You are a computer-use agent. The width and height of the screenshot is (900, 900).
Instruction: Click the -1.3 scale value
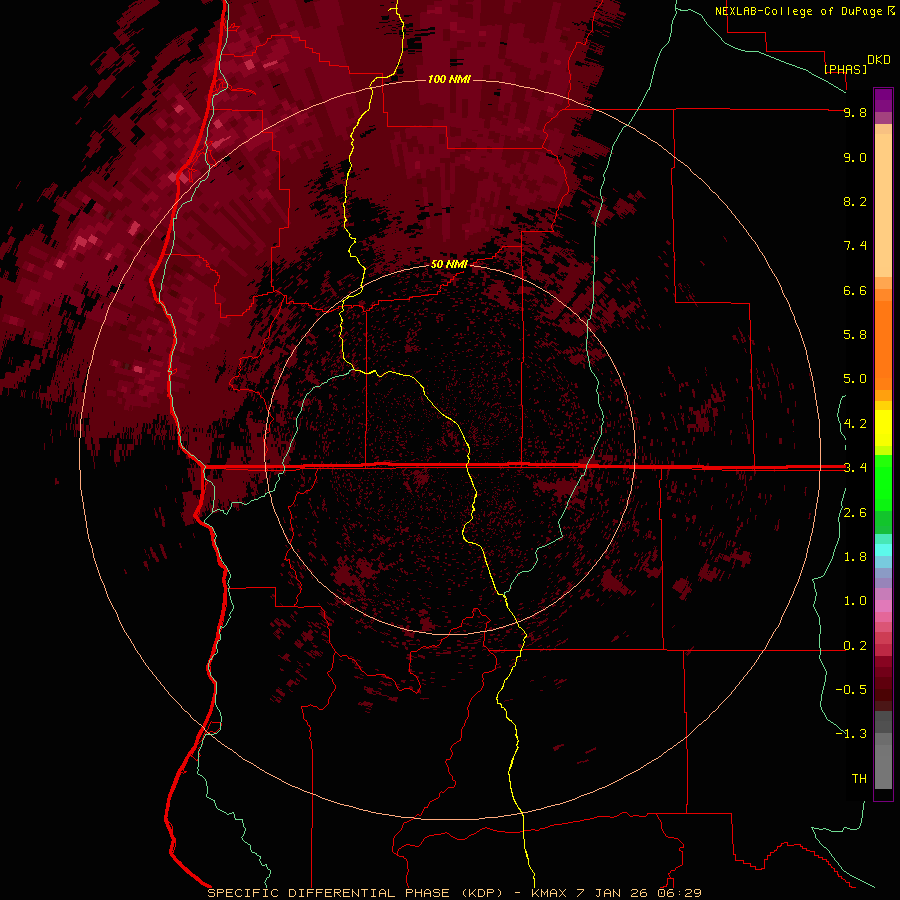click(x=851, y=734)
